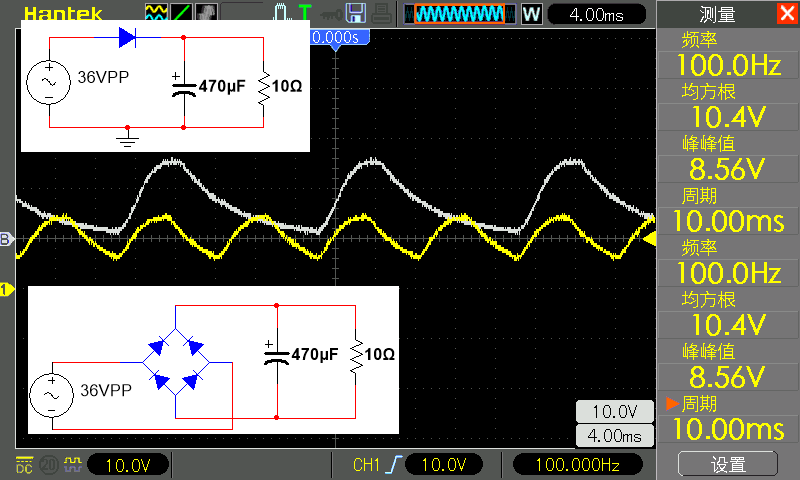The width and height of the screenshot is (800, 480).
Task: Click the waveform memory overview bar
Action: click(x=460, y=14)
